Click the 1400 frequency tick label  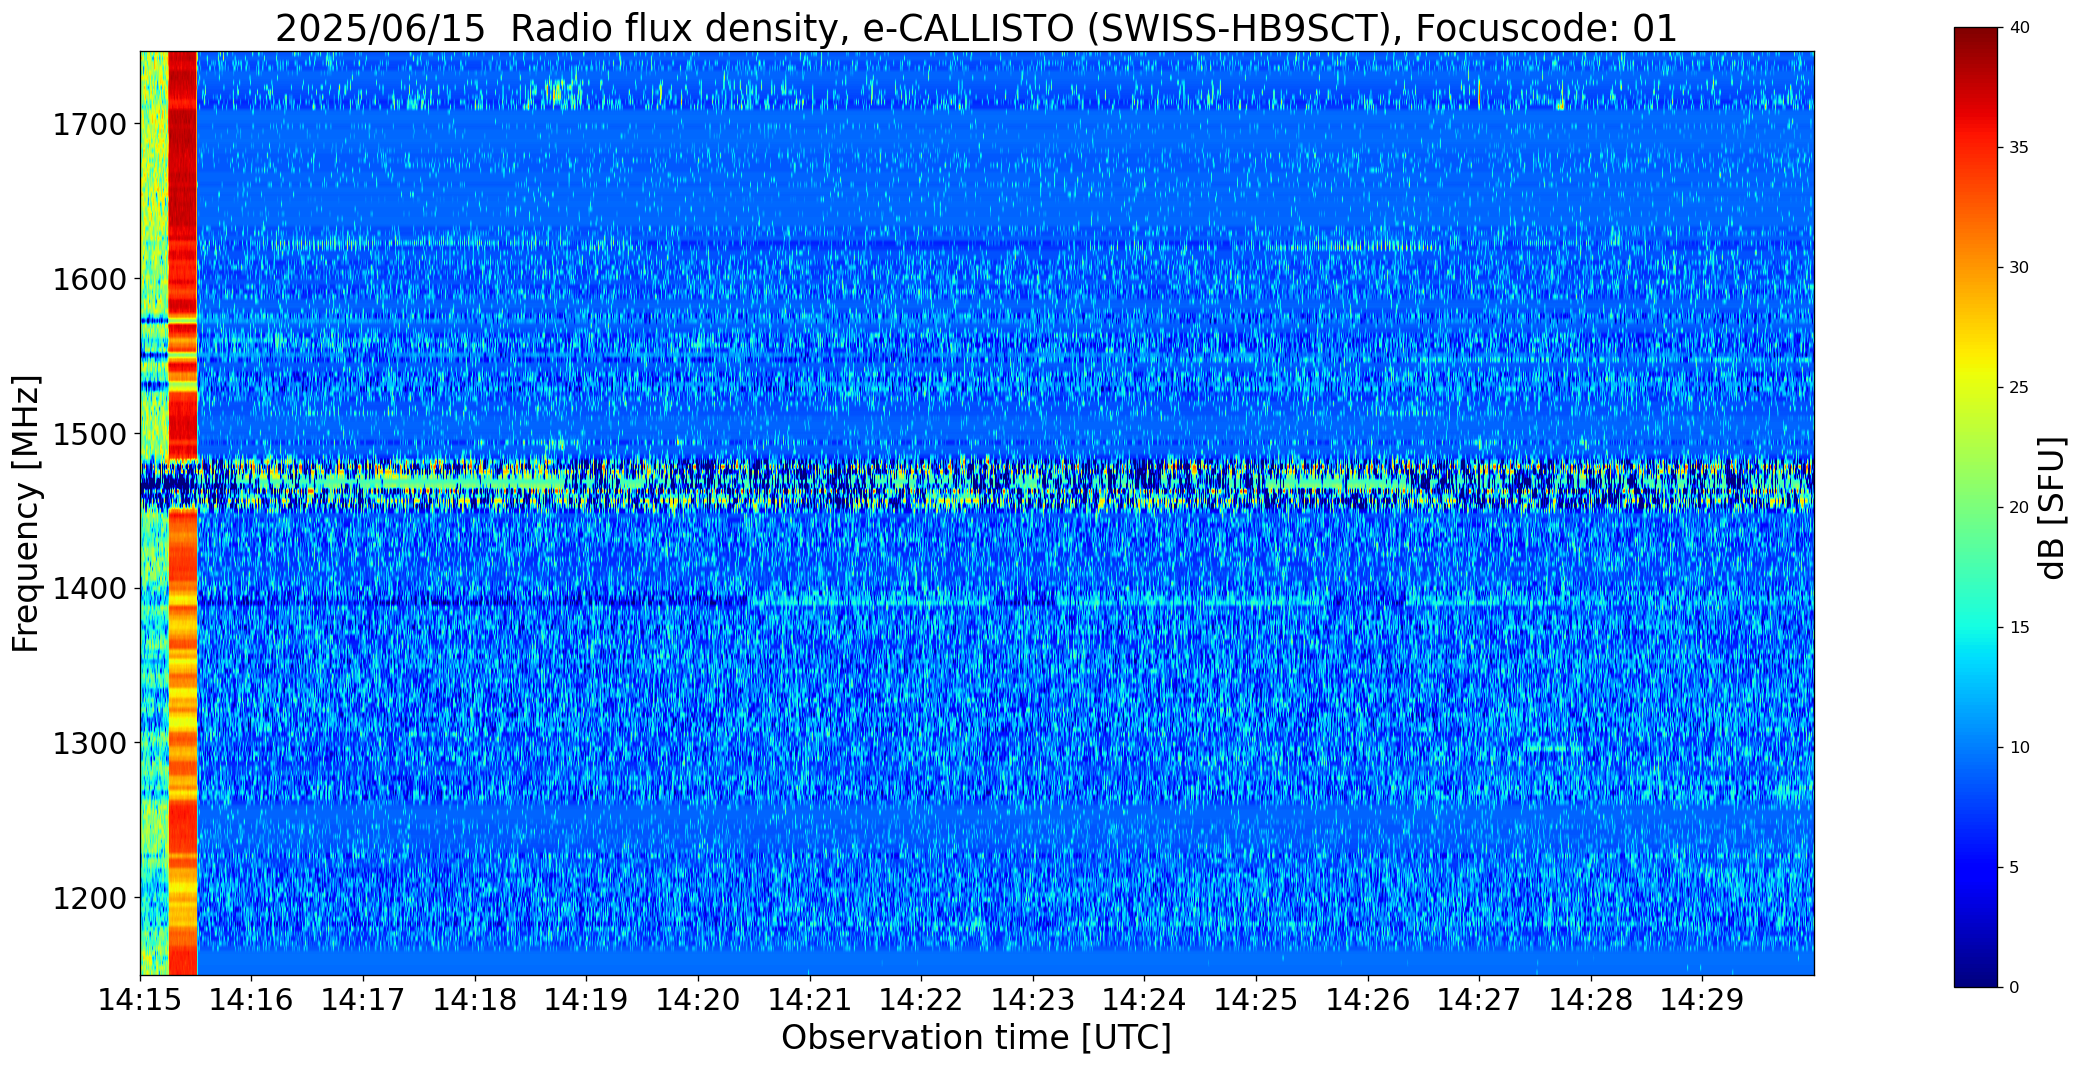pos(89,589)
